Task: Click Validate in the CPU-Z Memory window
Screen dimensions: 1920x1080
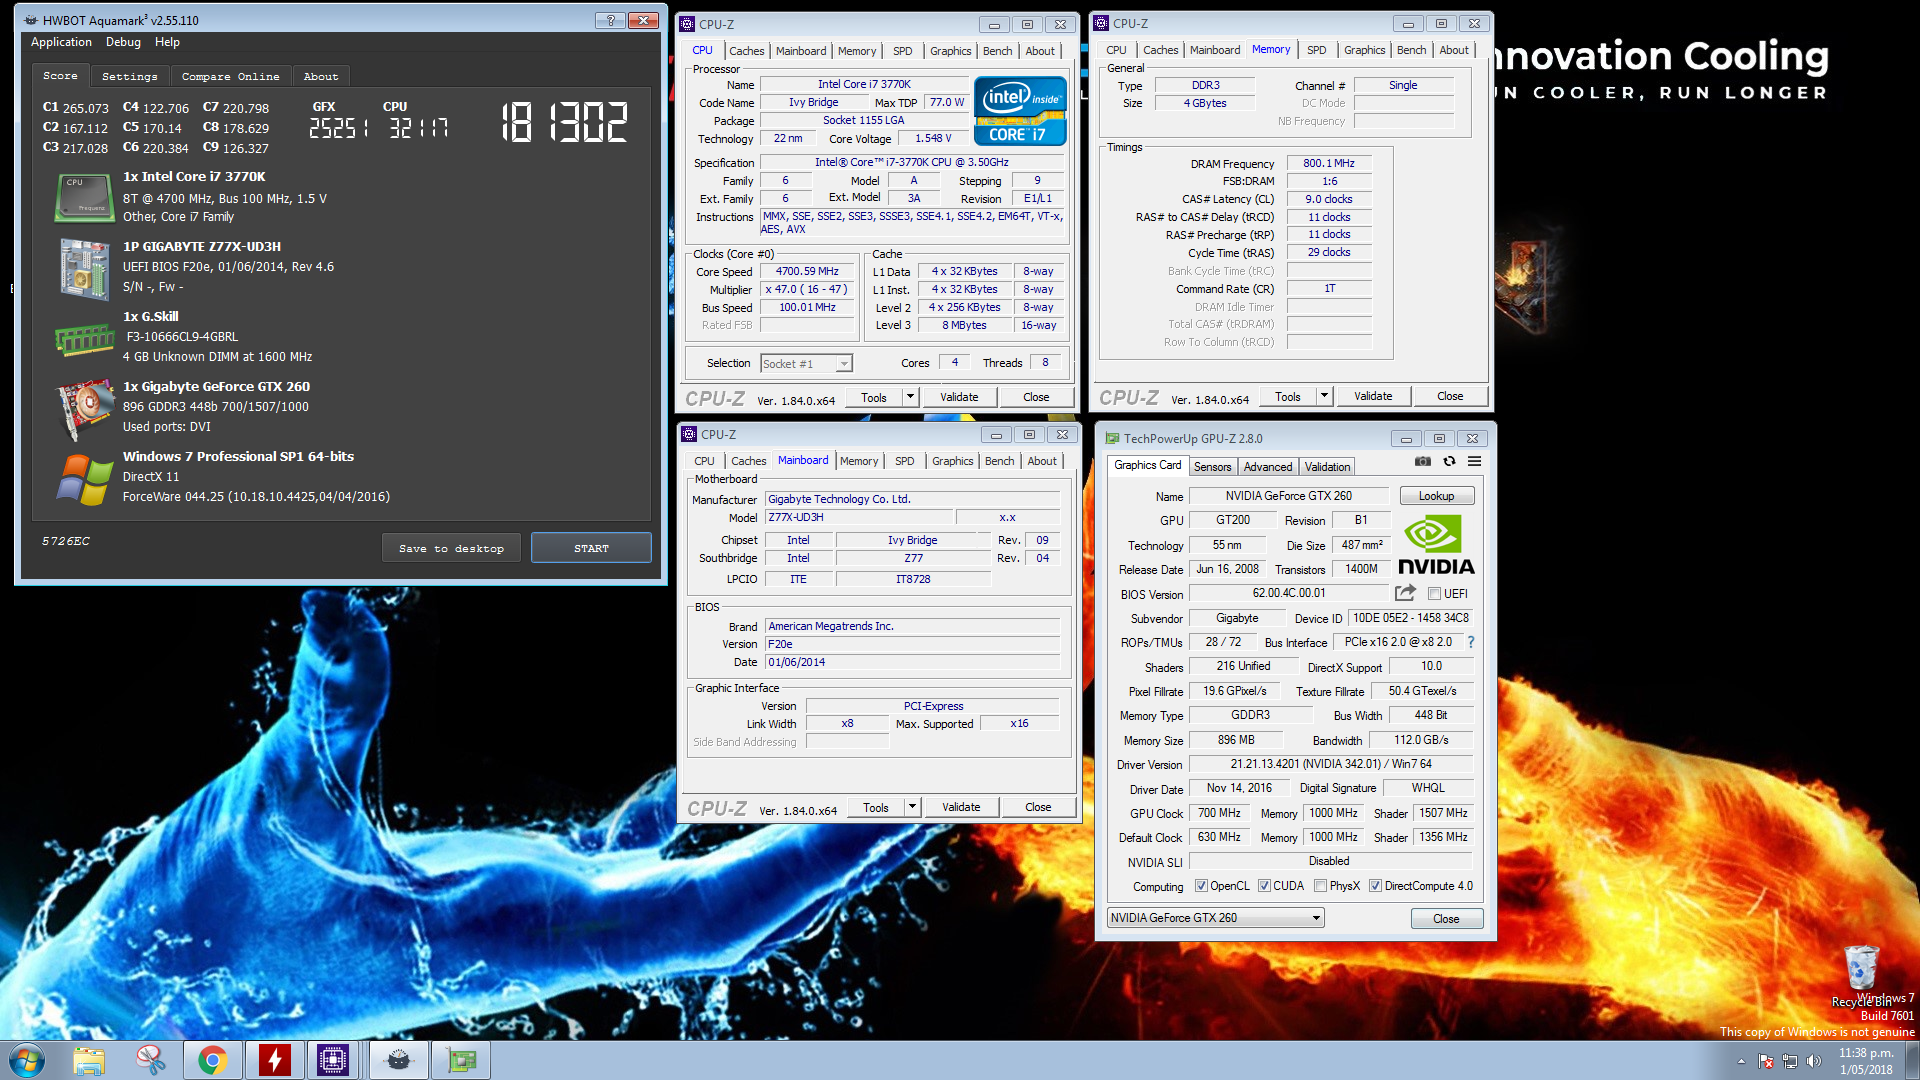Action: (1373, 396)
